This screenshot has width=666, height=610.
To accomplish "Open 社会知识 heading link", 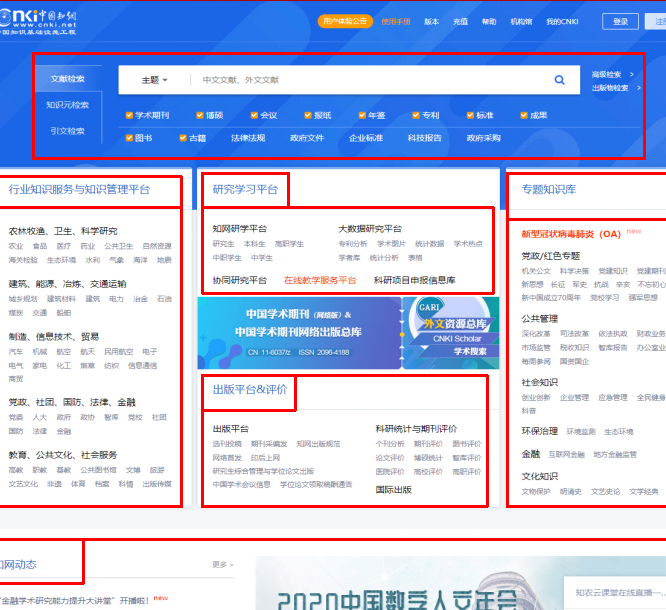I will click(539, 382).
